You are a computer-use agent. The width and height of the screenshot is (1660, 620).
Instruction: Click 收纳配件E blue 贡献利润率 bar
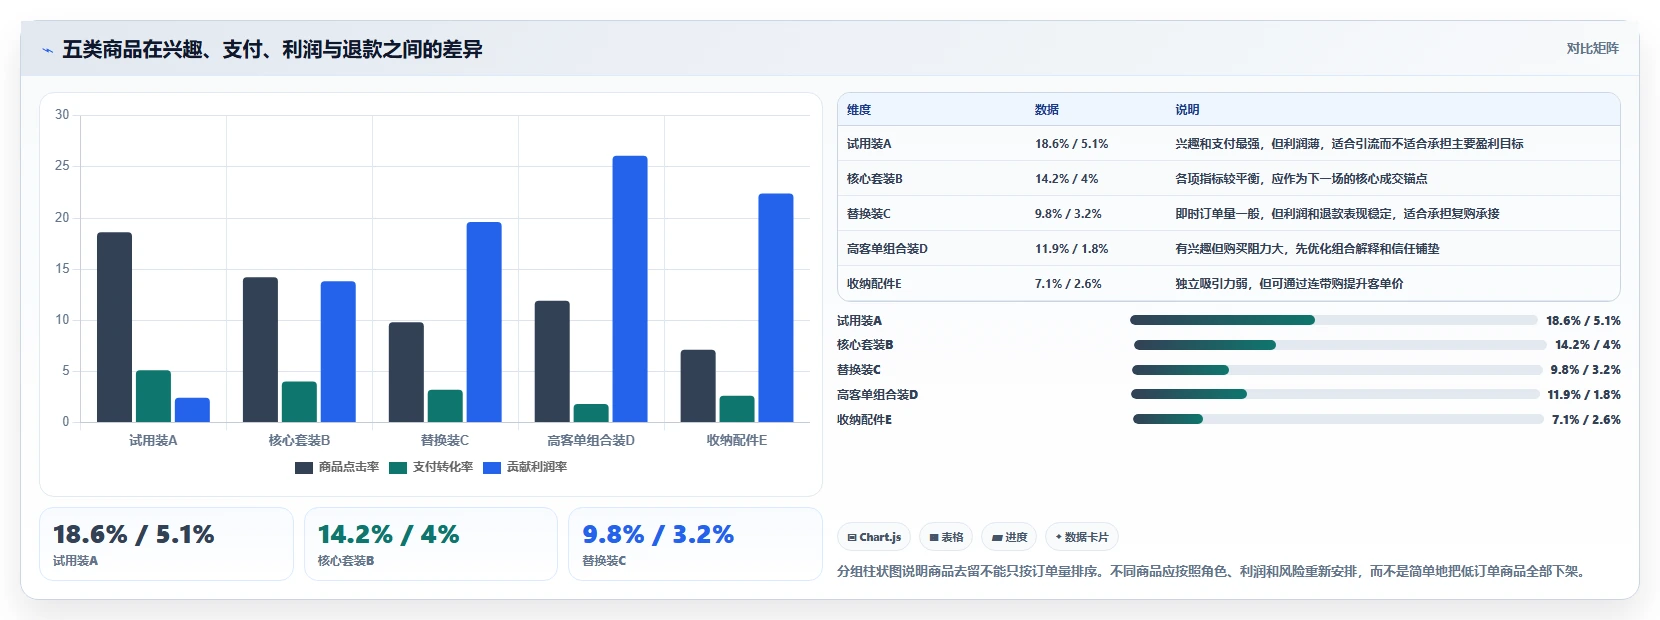pos(776,308)
